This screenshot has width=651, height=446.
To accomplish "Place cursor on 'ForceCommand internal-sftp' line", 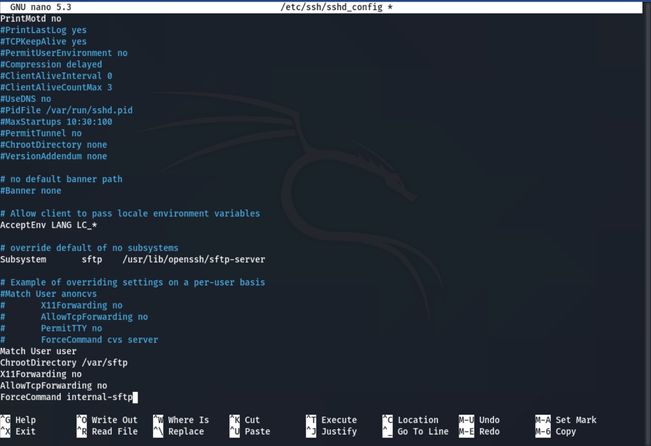I will (66, 397).
